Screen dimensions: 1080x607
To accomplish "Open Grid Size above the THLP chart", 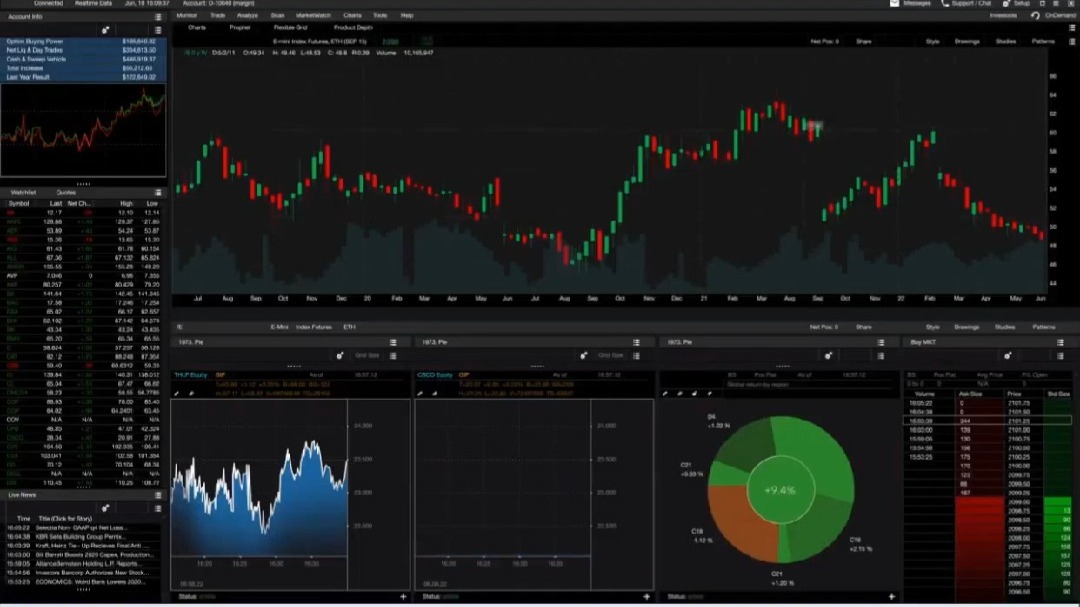I will [367, 356].
